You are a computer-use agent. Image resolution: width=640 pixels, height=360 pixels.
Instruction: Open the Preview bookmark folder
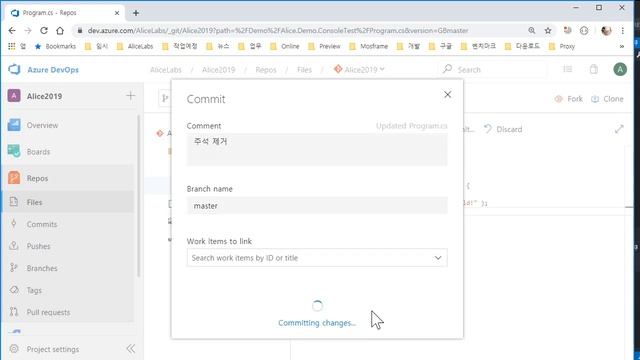pyautogui.click(x=324, y=47)
